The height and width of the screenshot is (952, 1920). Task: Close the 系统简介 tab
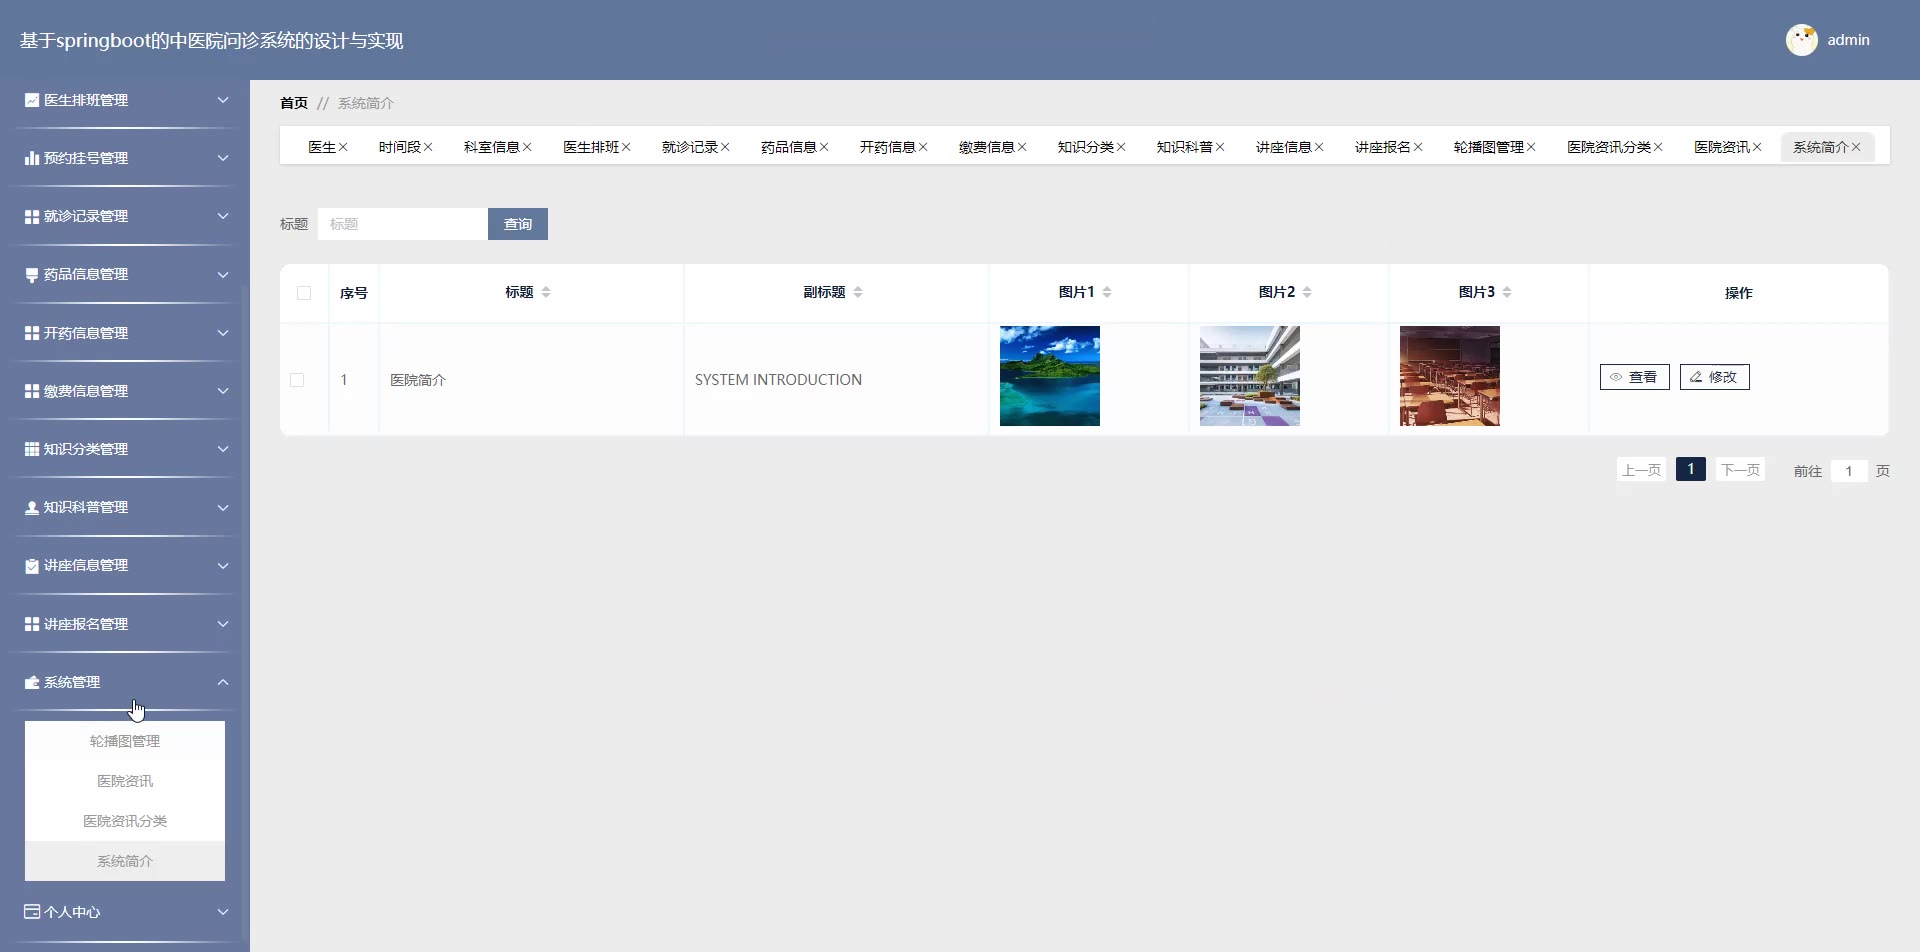(x=1856, y=147)
